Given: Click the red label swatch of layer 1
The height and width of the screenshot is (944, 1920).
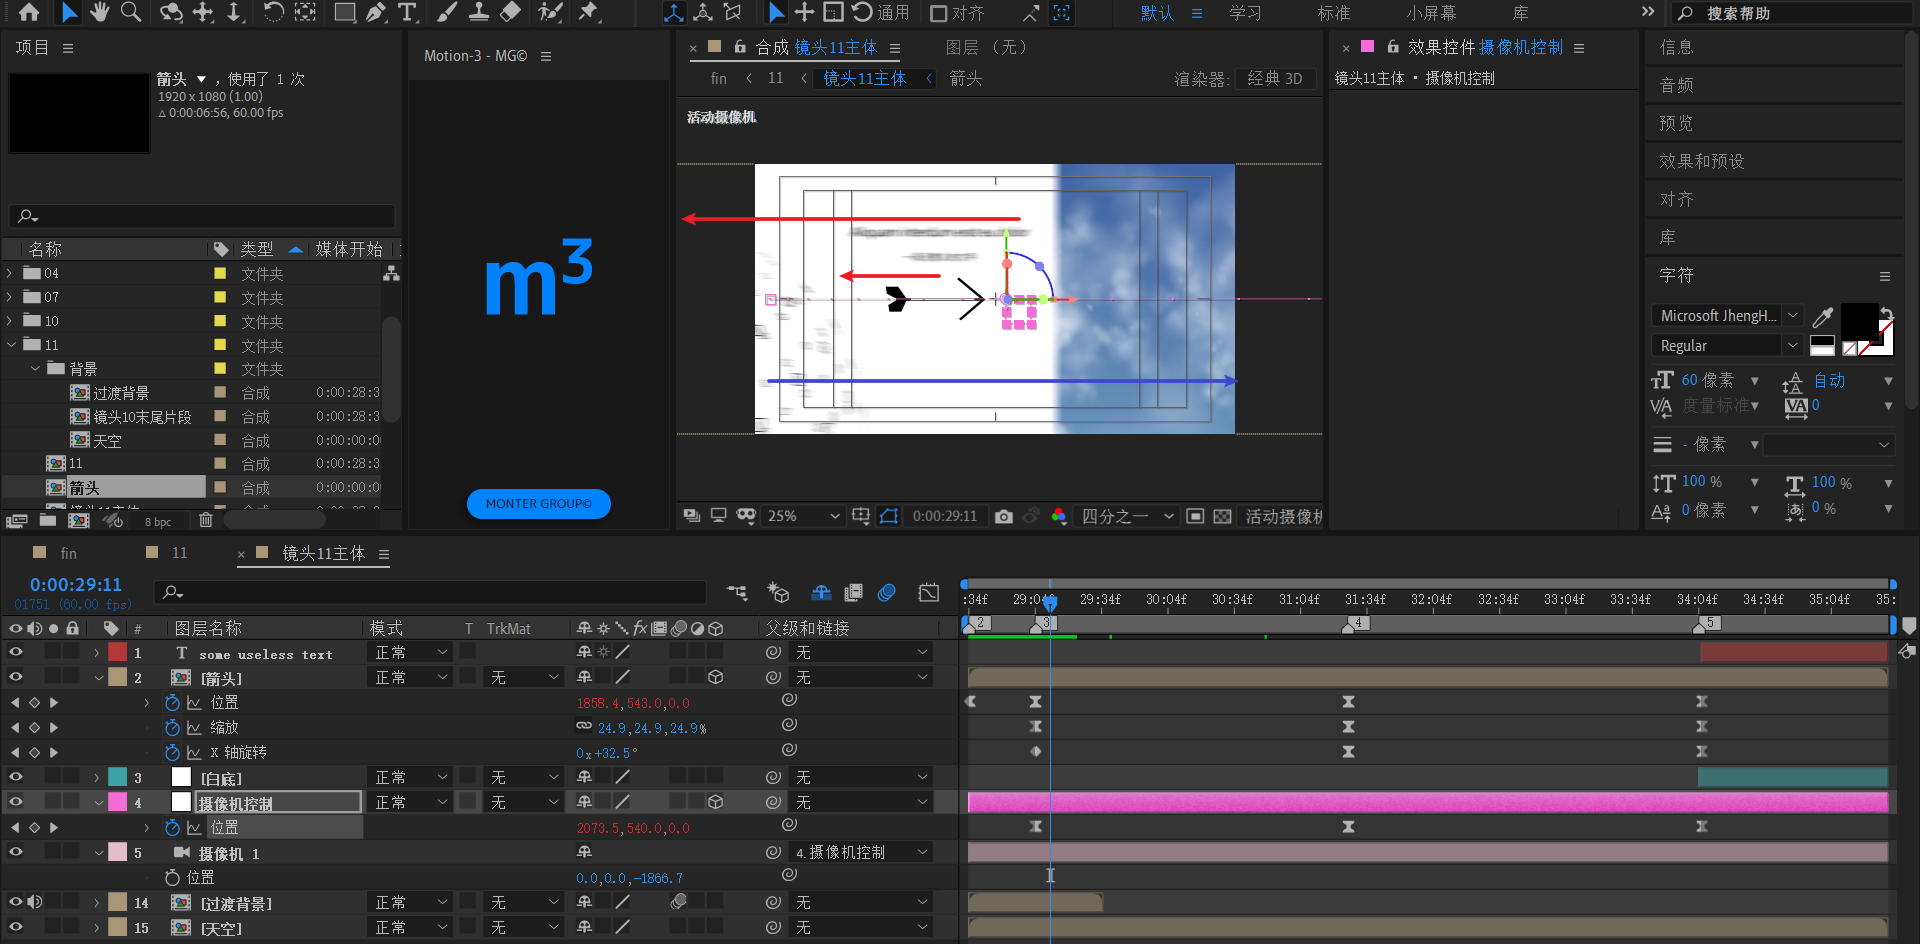Looking at the screenshot, I should [117, 652].
